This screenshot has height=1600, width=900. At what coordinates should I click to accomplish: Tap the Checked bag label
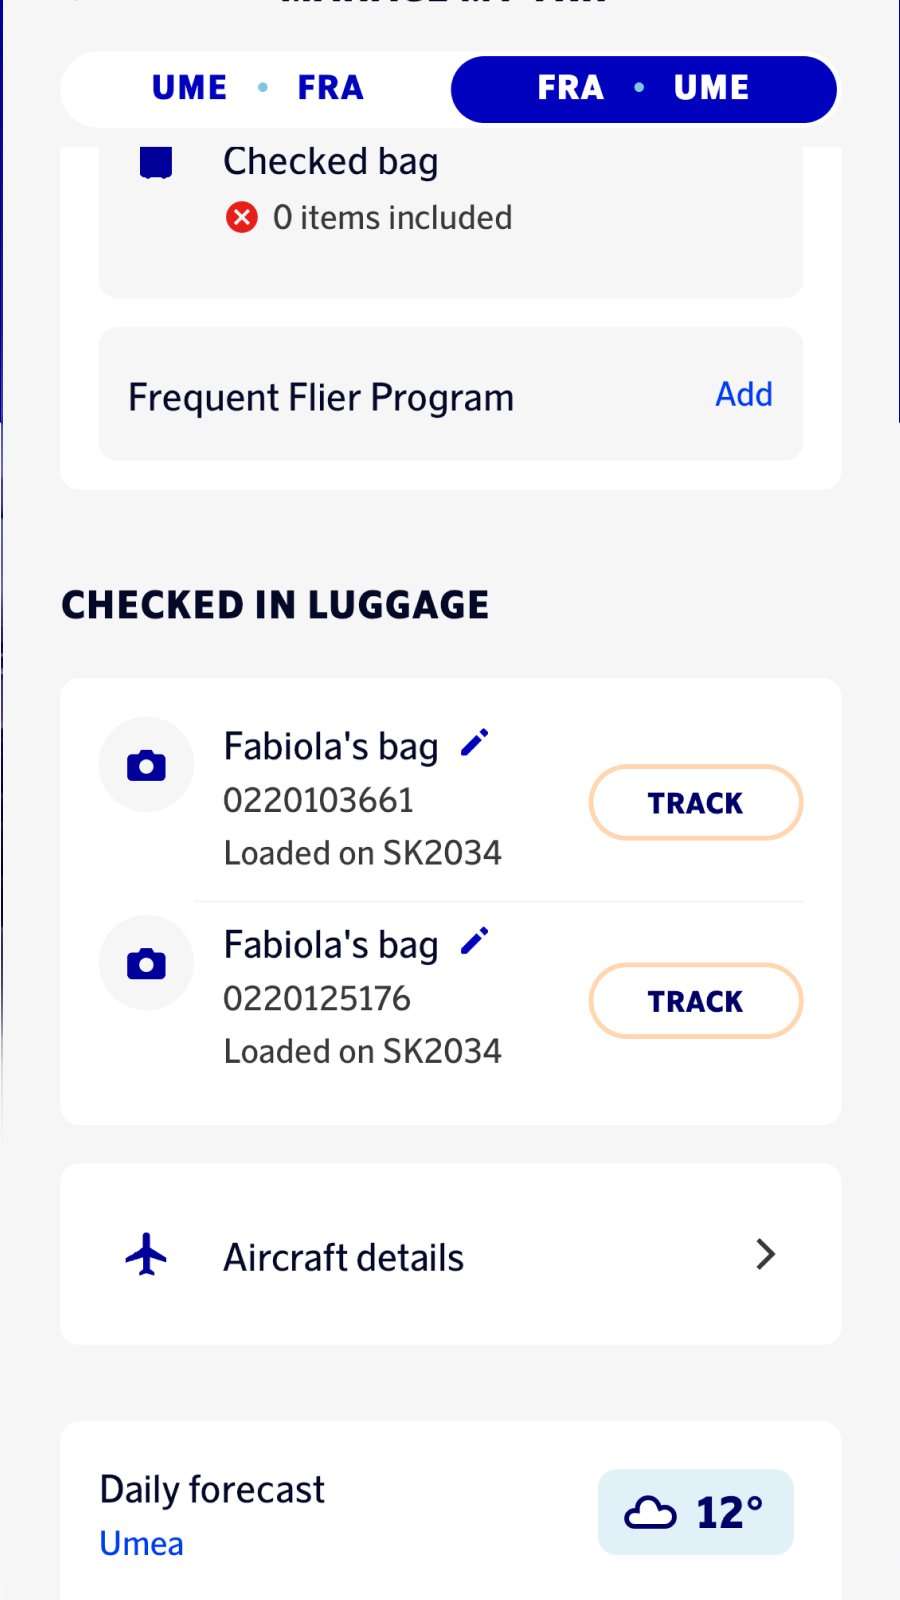click(x=331, y=161)
